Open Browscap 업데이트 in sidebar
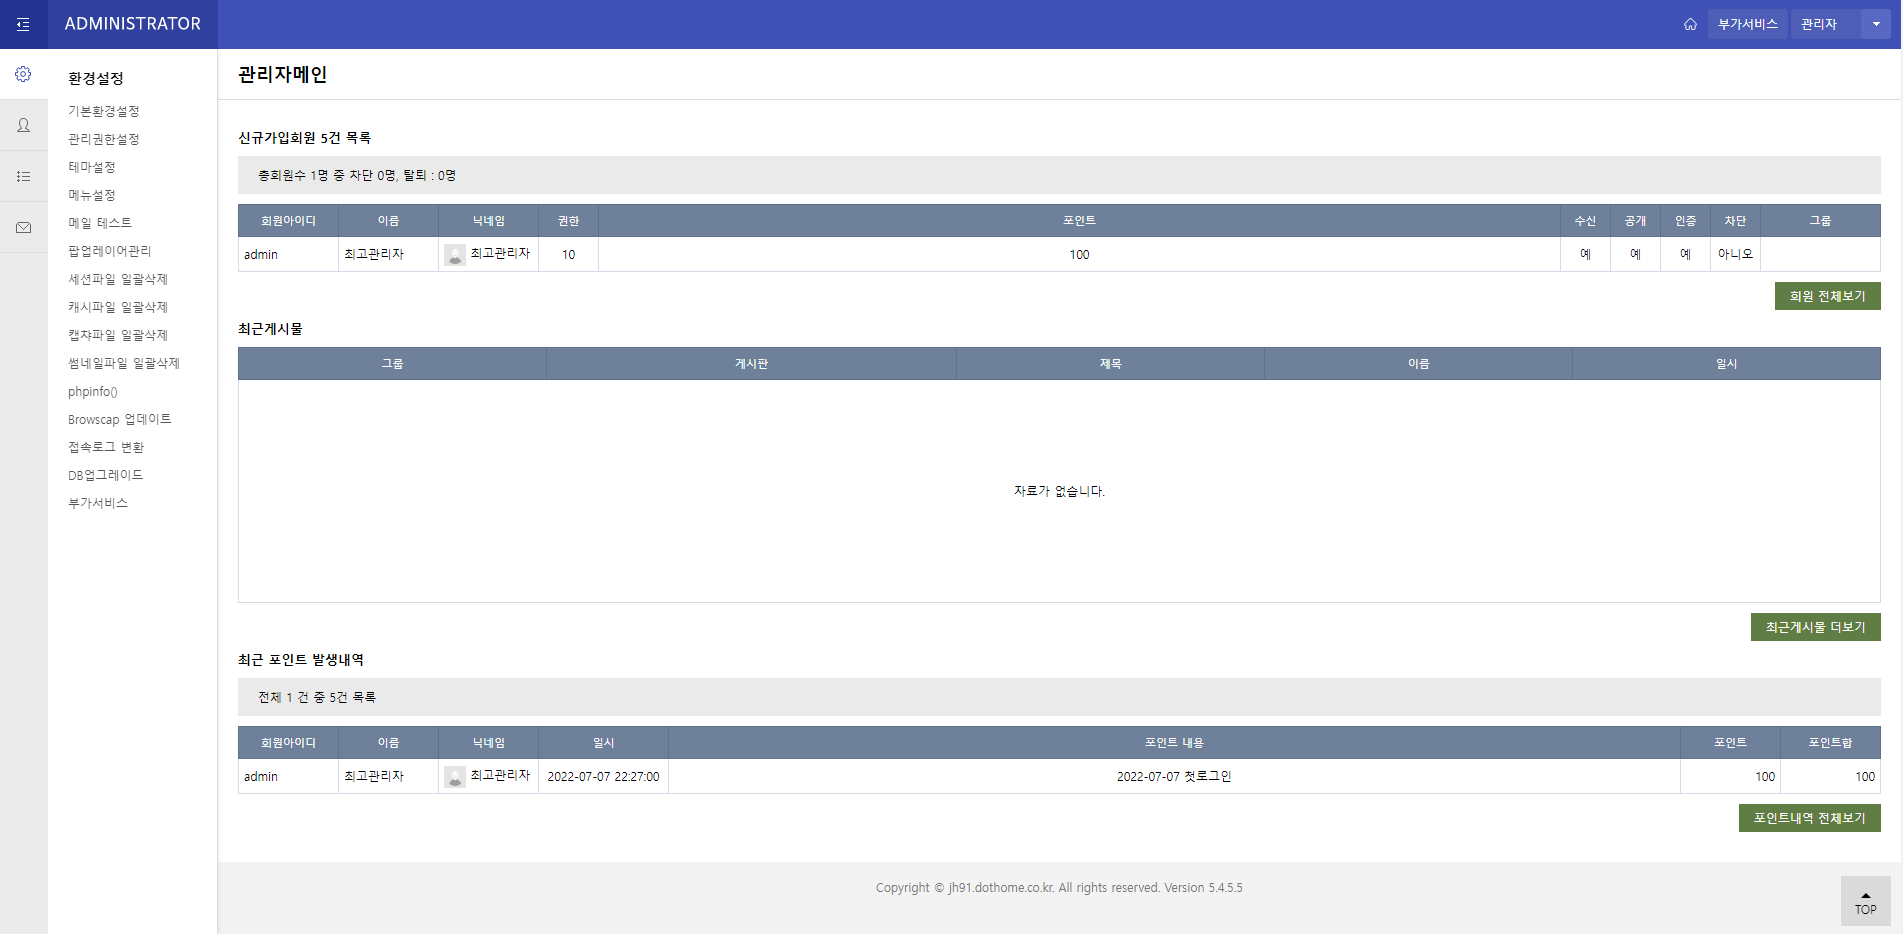 [120, 419]
